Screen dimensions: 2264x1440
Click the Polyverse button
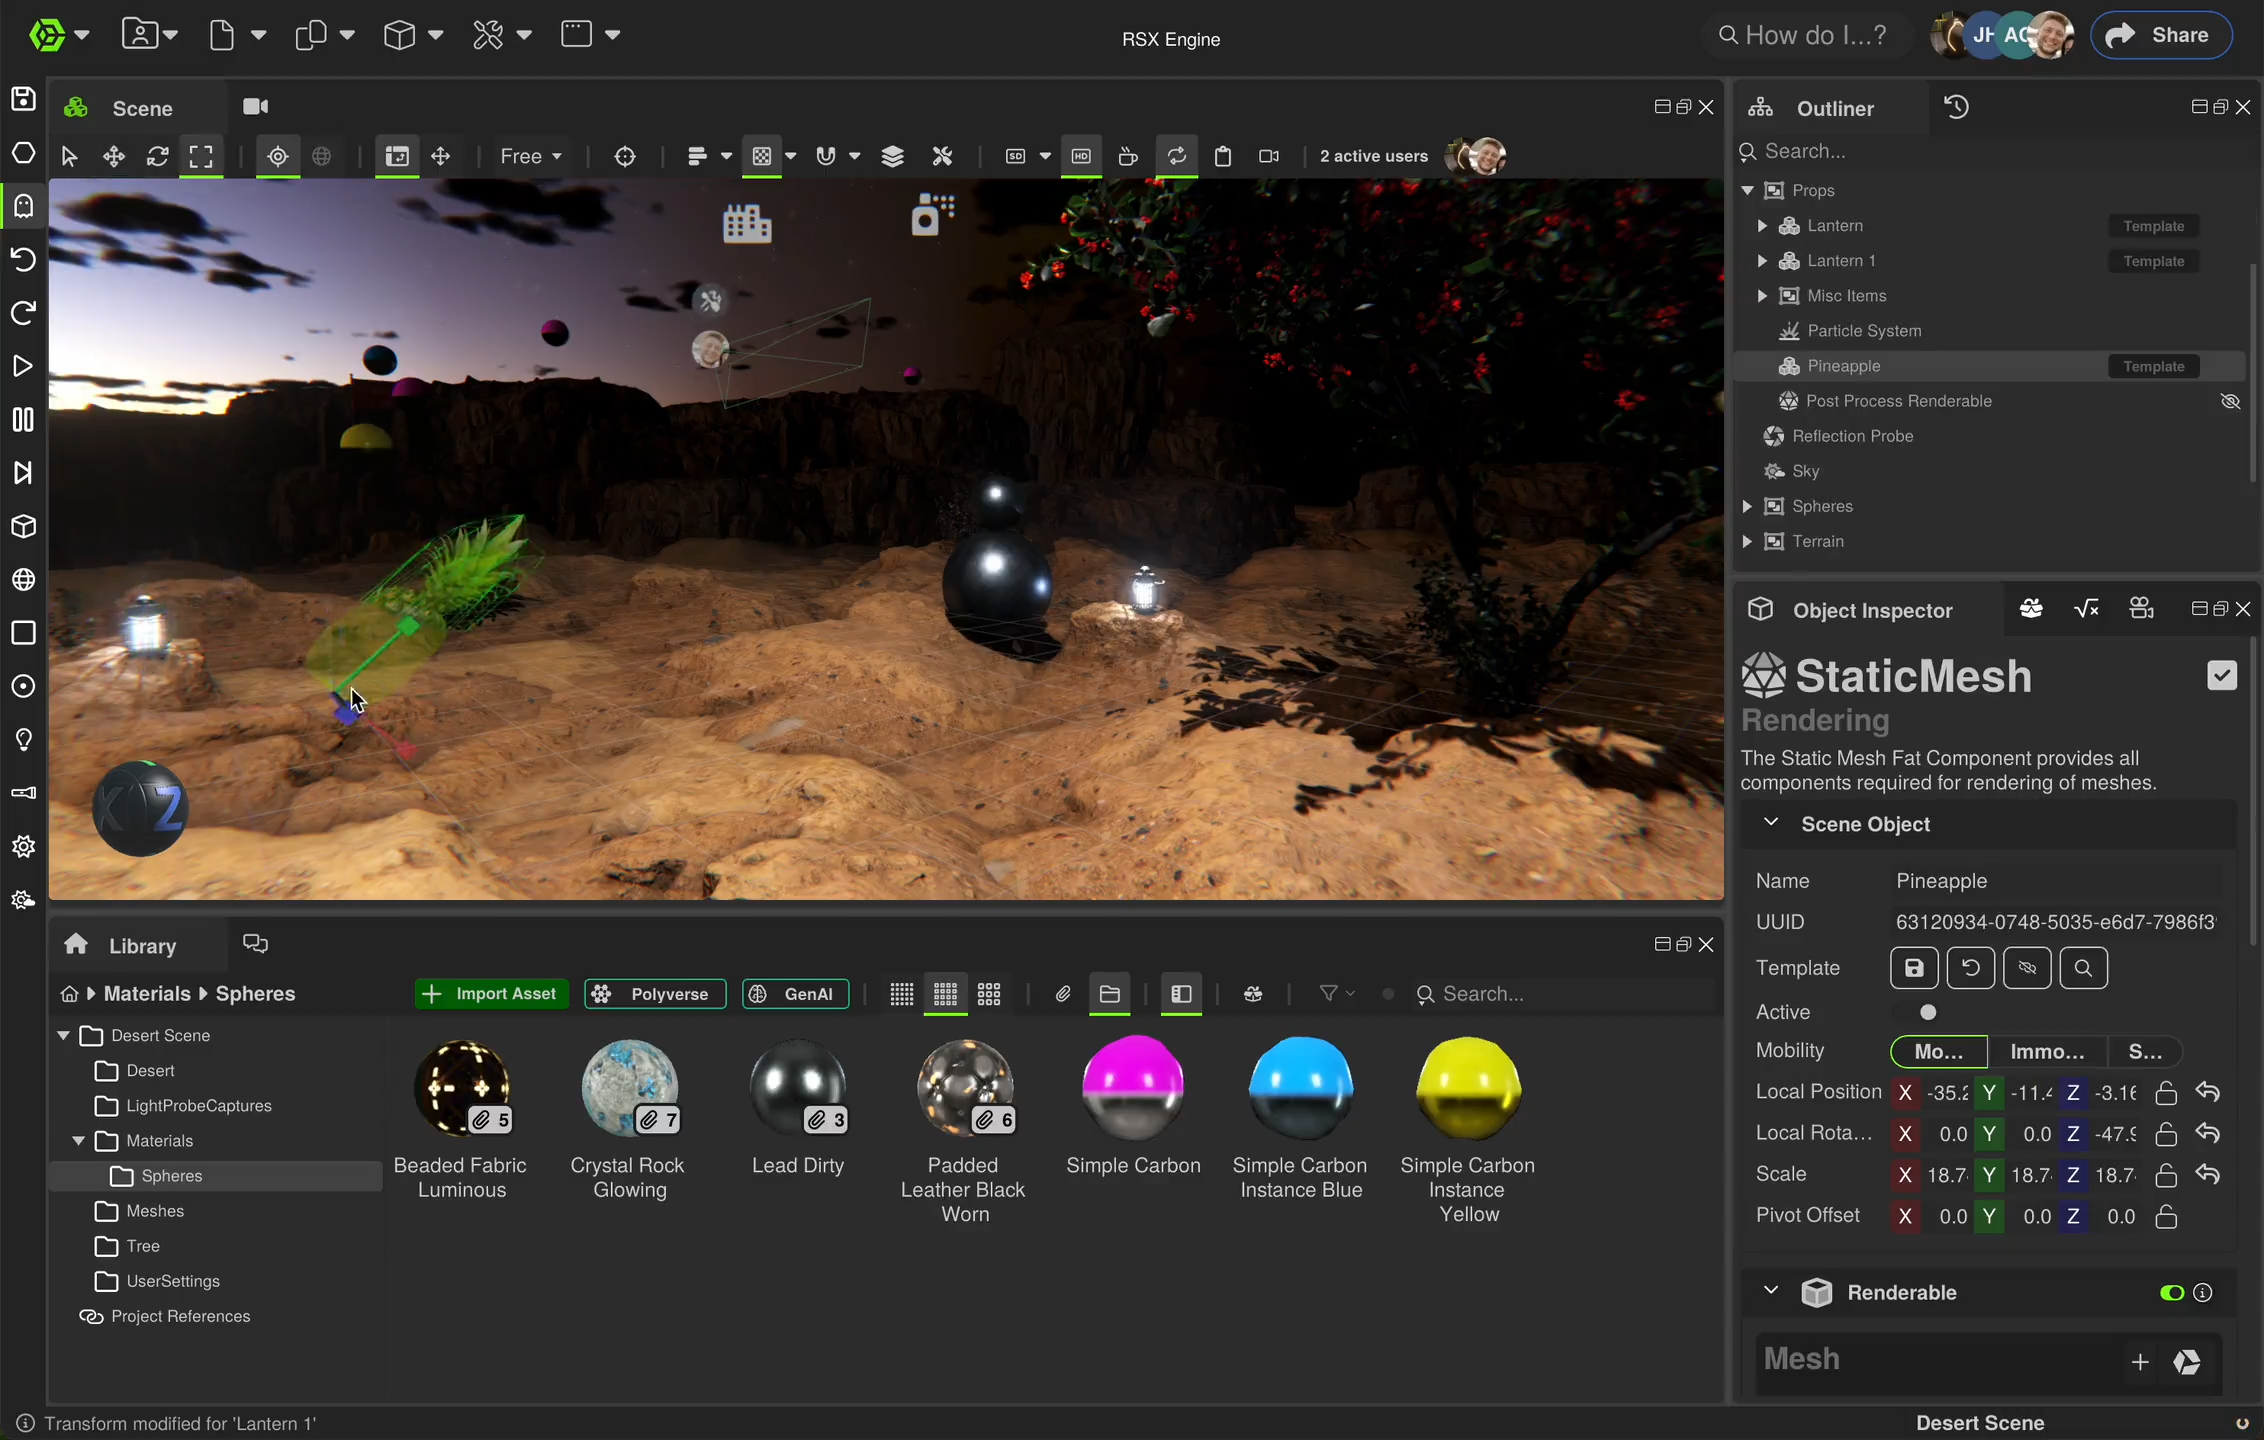pos(655,994)
